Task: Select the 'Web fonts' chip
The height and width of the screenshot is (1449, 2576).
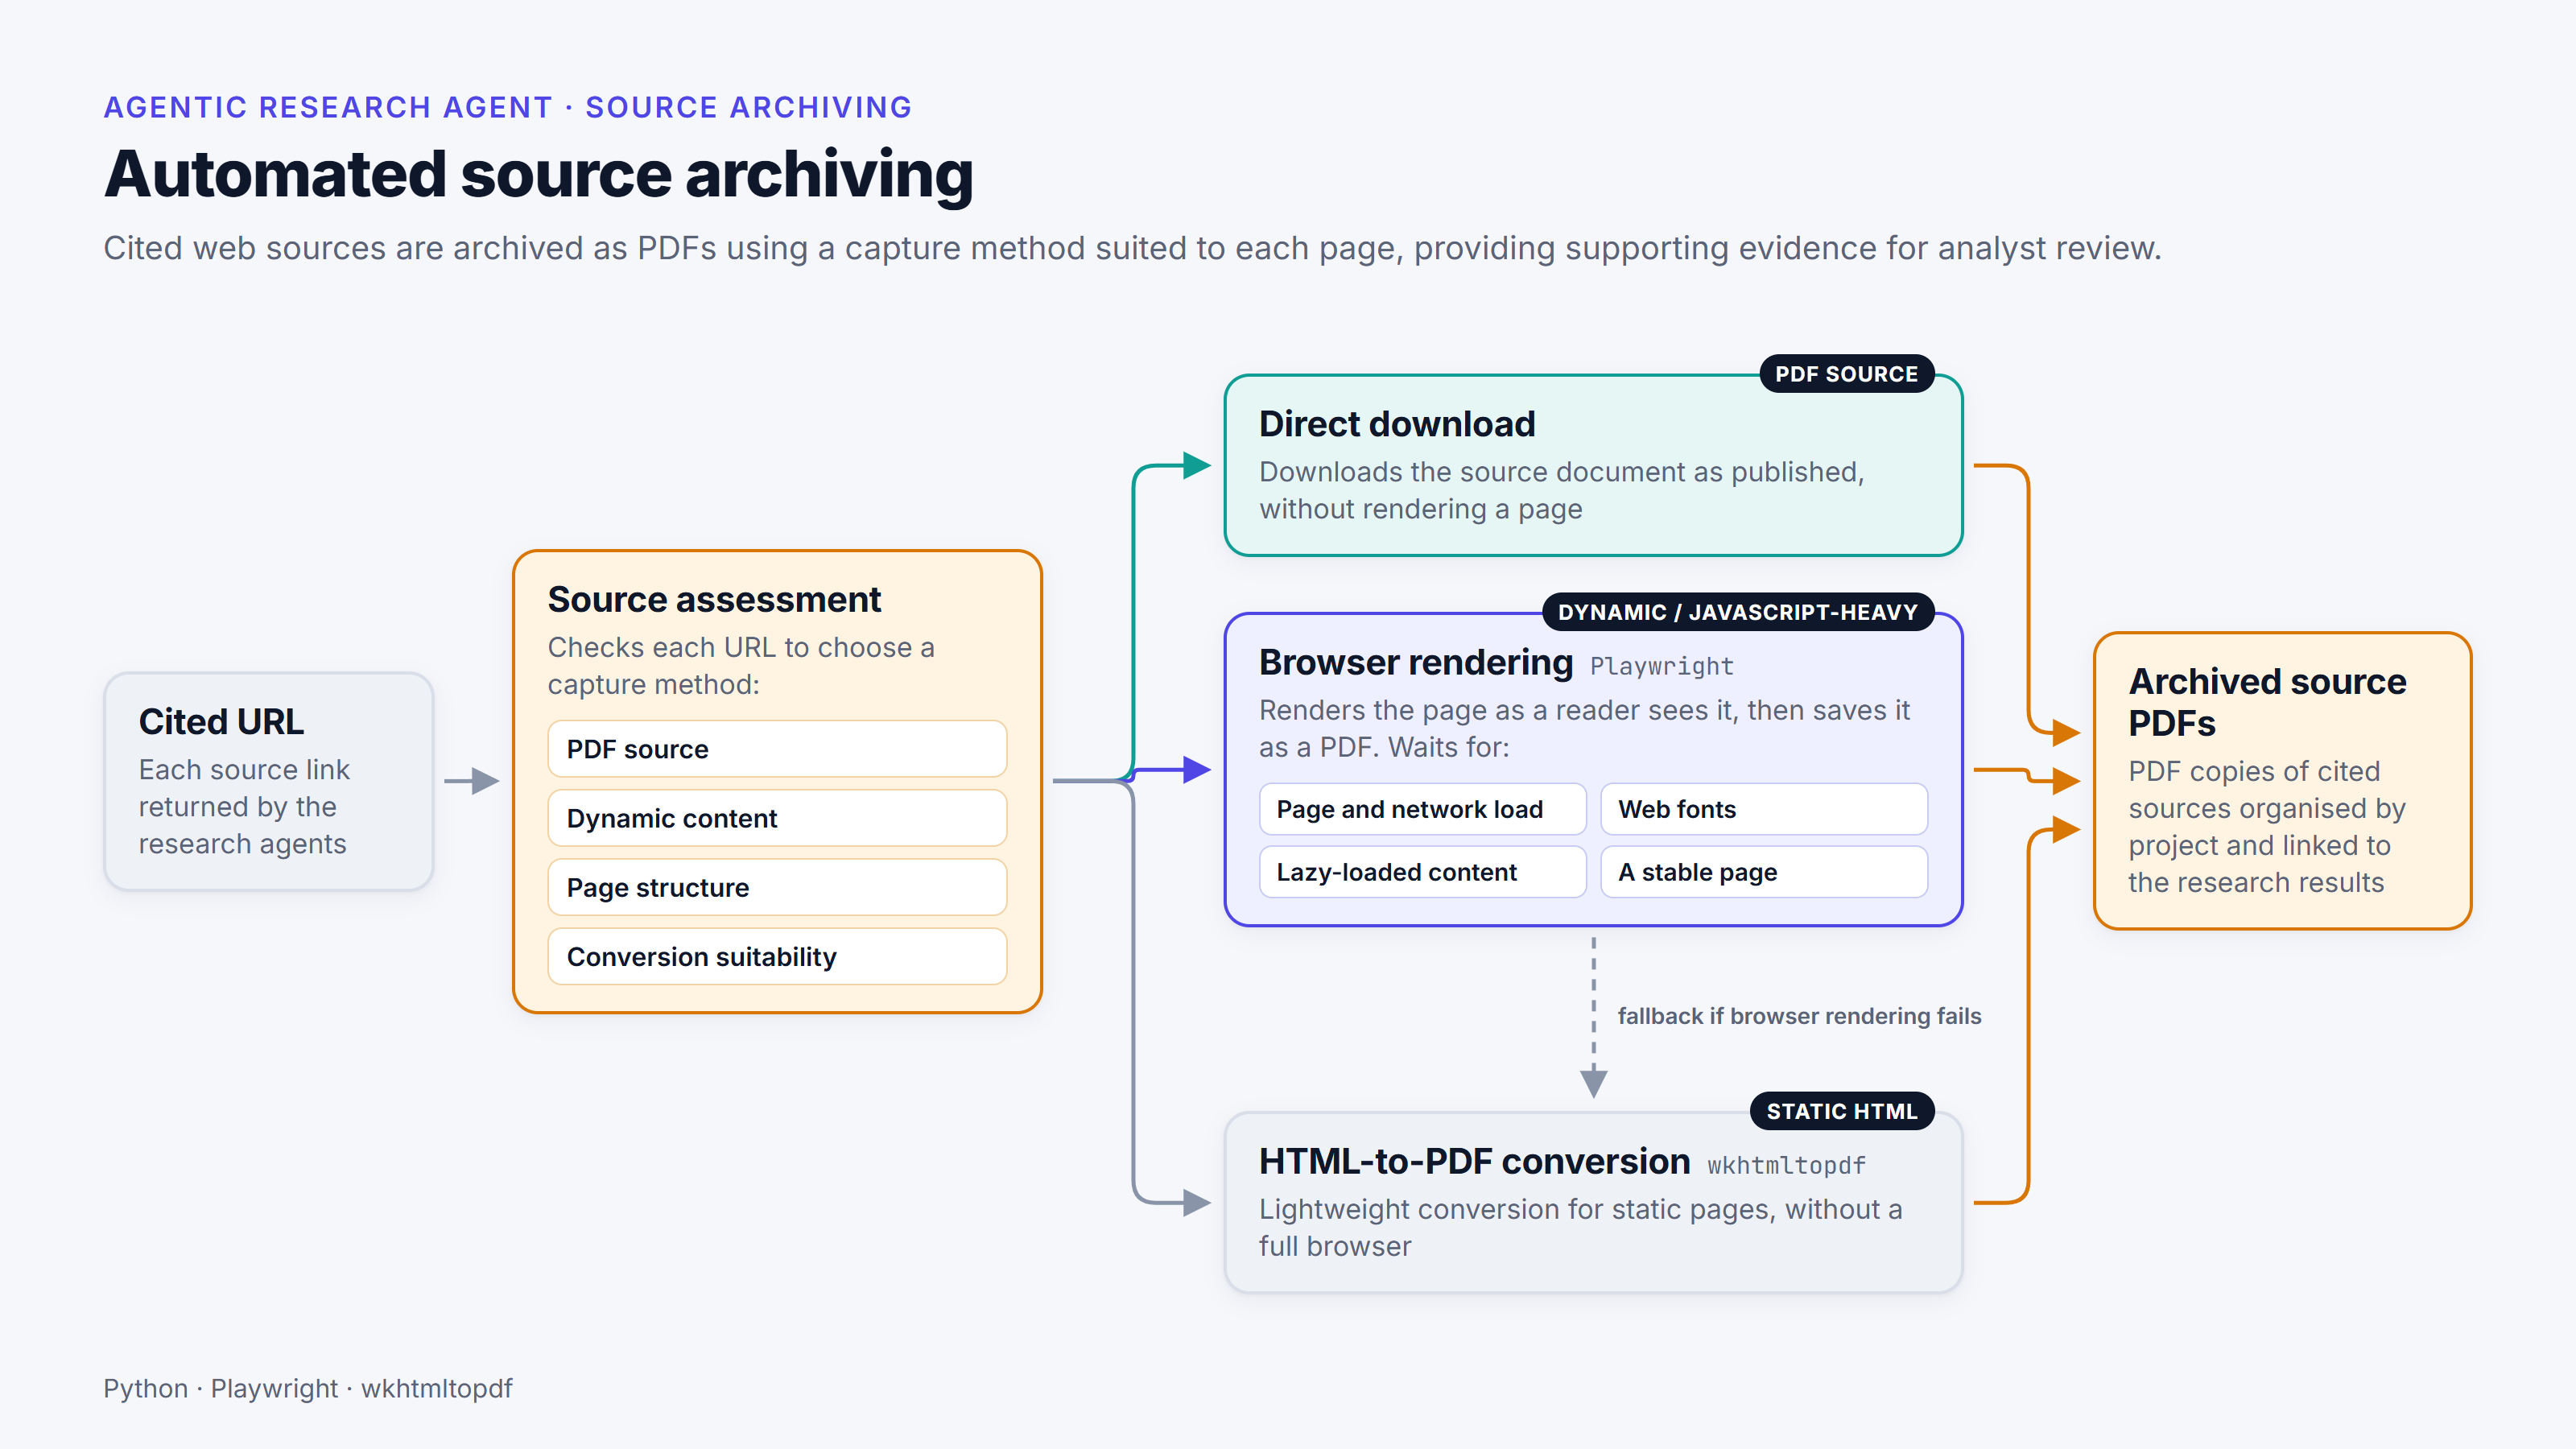Action: pos(1764,809)
